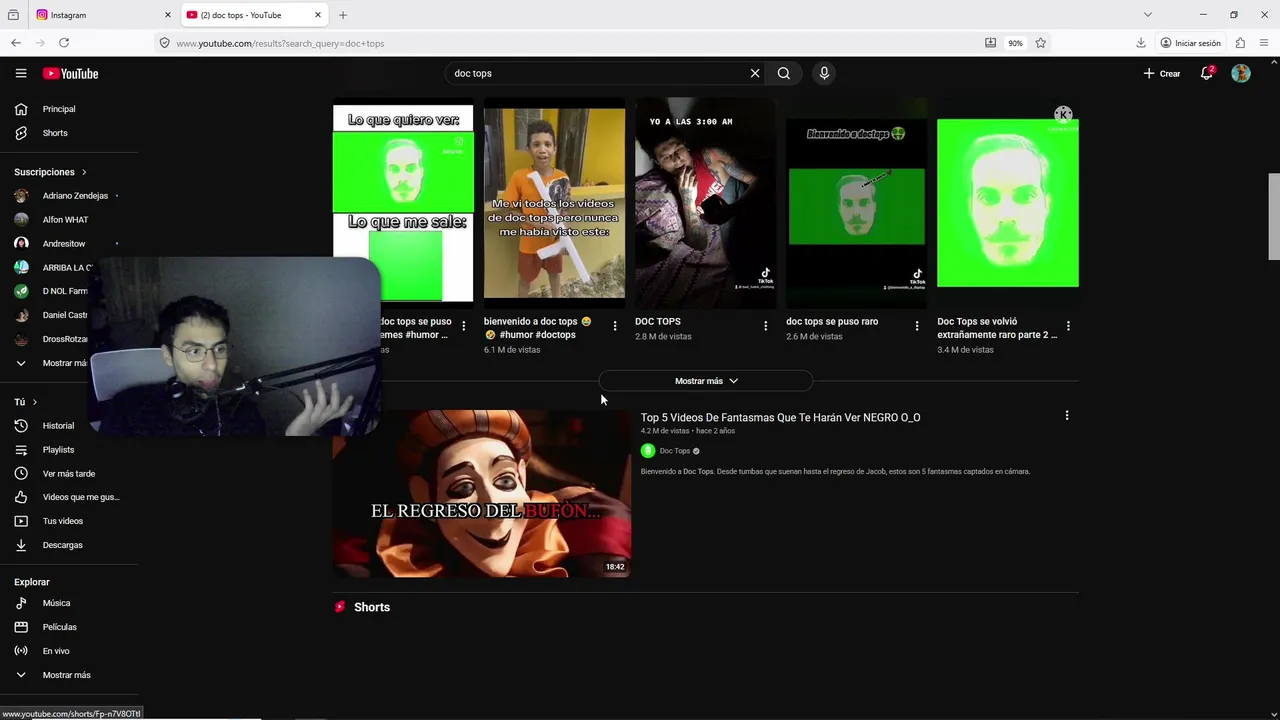1280x720 pixels.
Task: Open options for 'doc tops se puso raro'
Action: point(917,326)
